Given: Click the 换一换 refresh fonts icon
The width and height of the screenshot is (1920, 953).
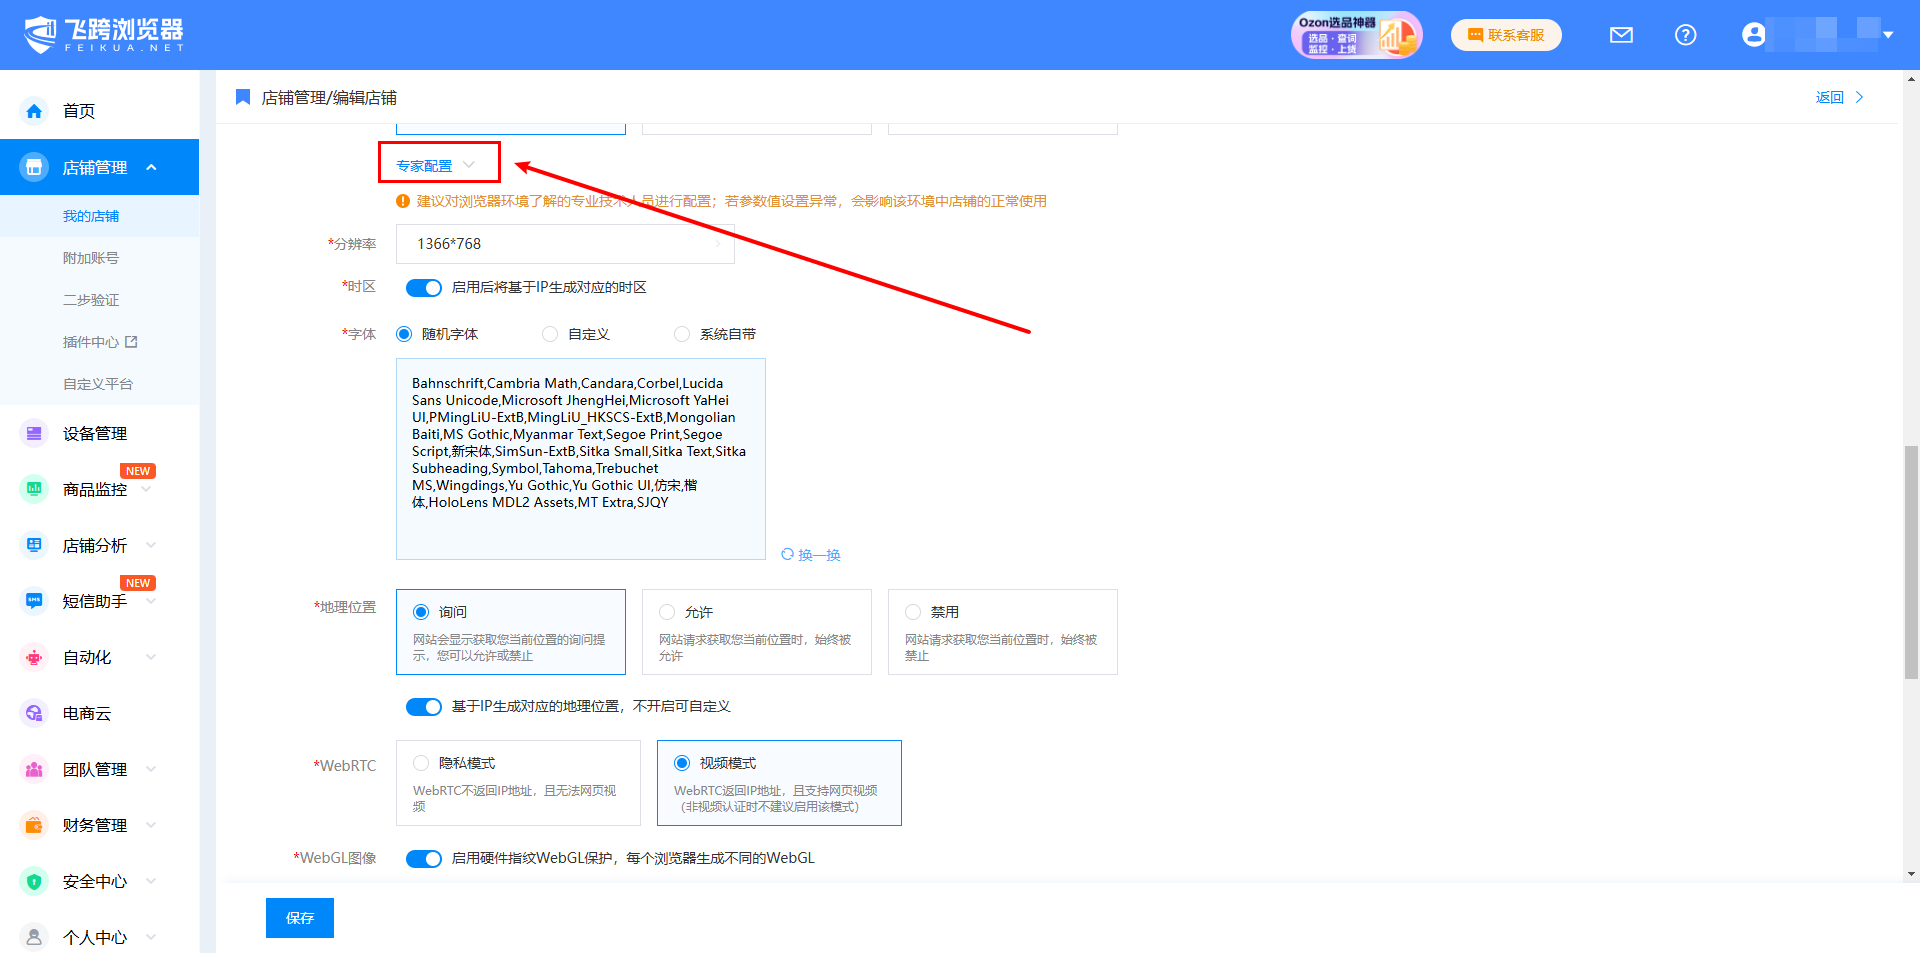Looking at the screenshot, I should pos(787,554).
